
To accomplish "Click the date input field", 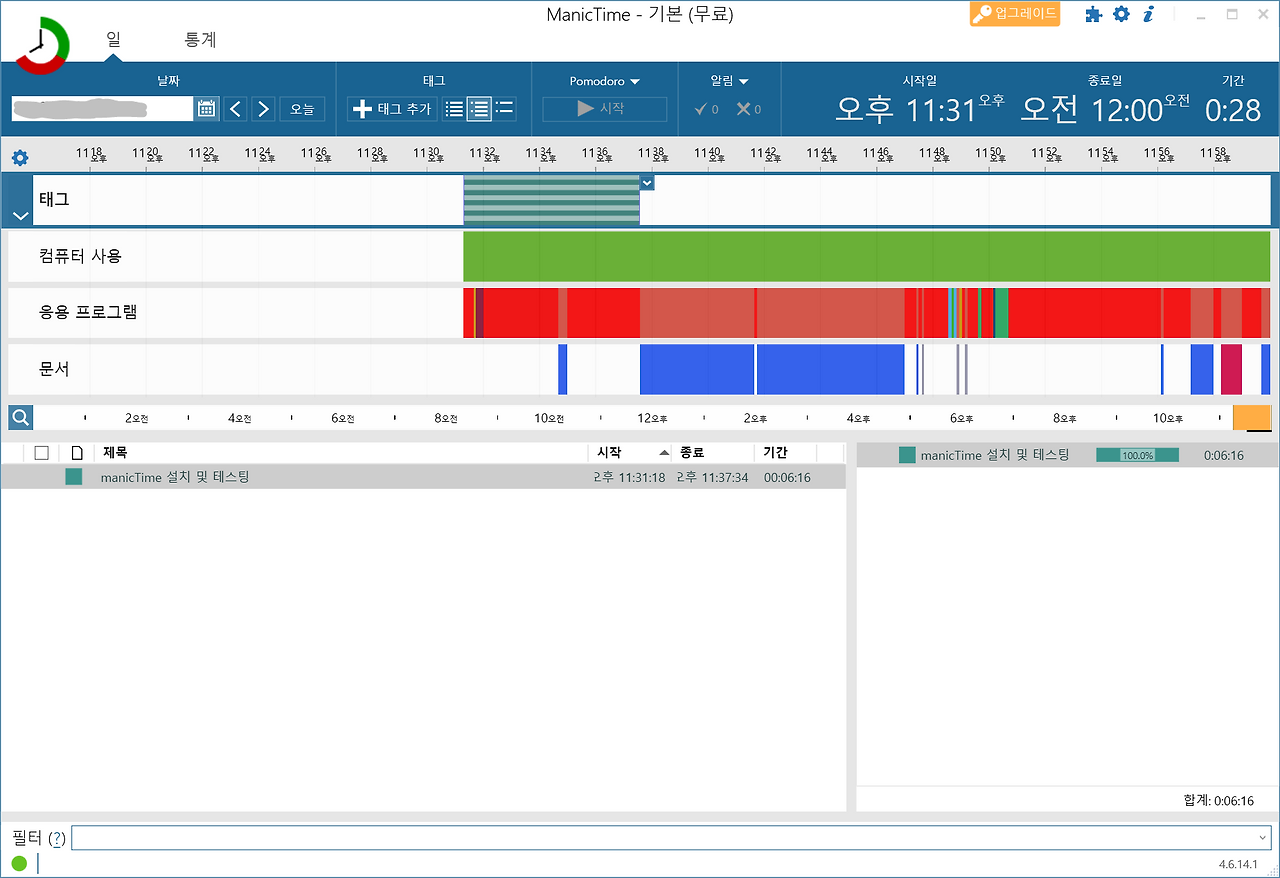I will point(102,109).
